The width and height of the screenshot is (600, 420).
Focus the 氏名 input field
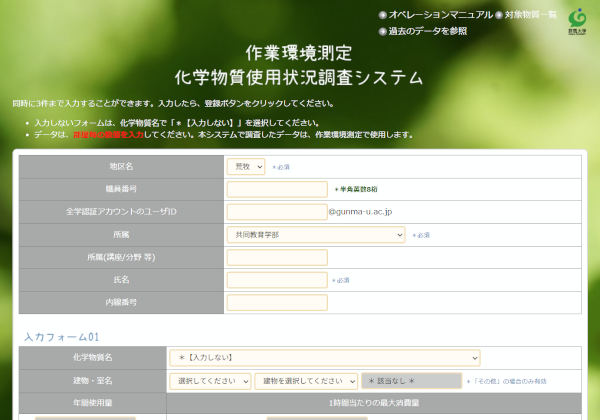pos(277,280)
